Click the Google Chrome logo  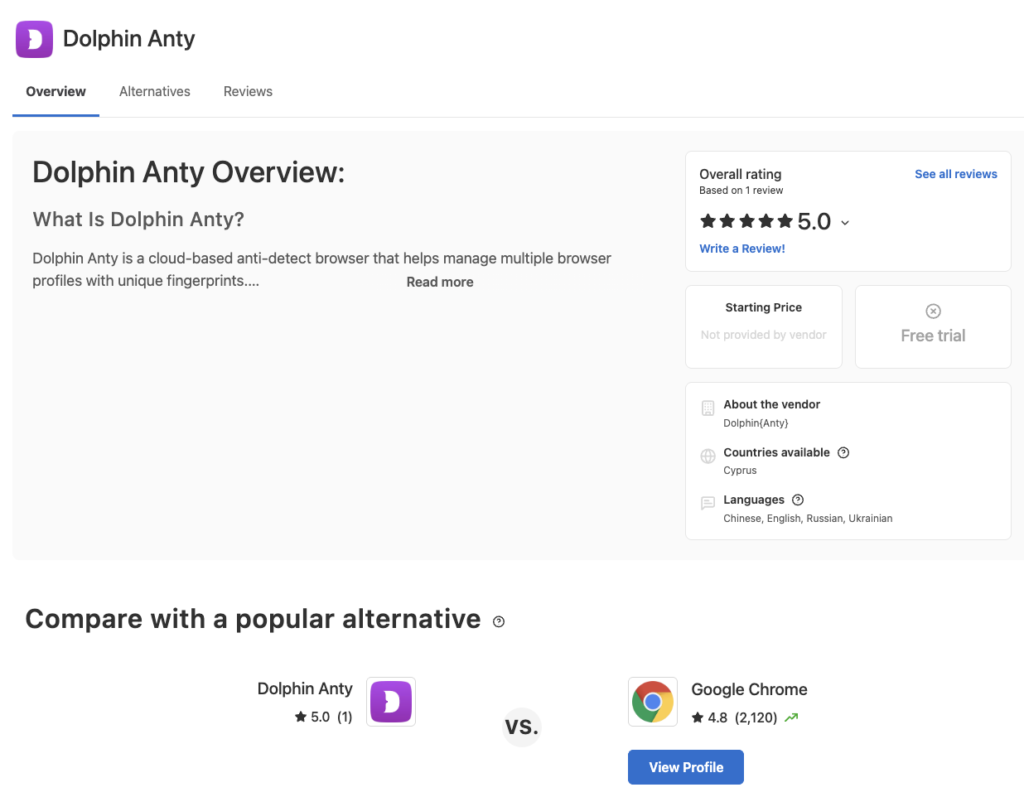click(x=652, y=702)
